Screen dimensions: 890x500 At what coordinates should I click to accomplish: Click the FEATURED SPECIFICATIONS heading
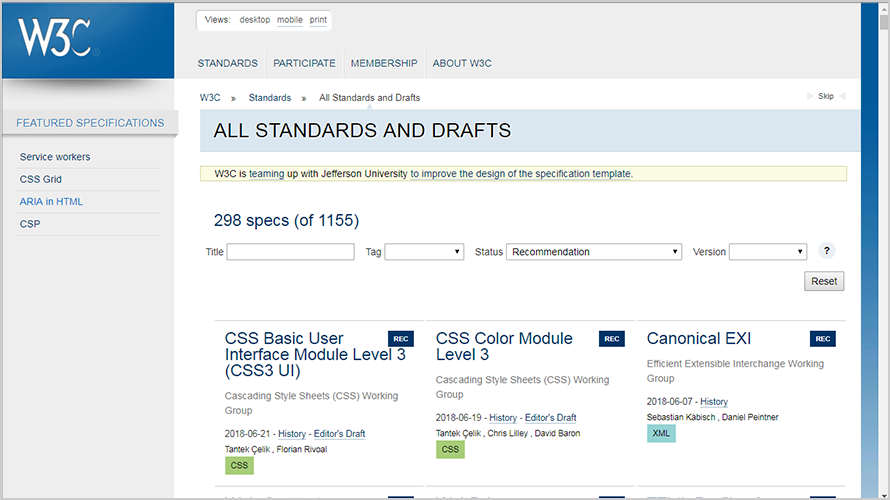(90, 123)
